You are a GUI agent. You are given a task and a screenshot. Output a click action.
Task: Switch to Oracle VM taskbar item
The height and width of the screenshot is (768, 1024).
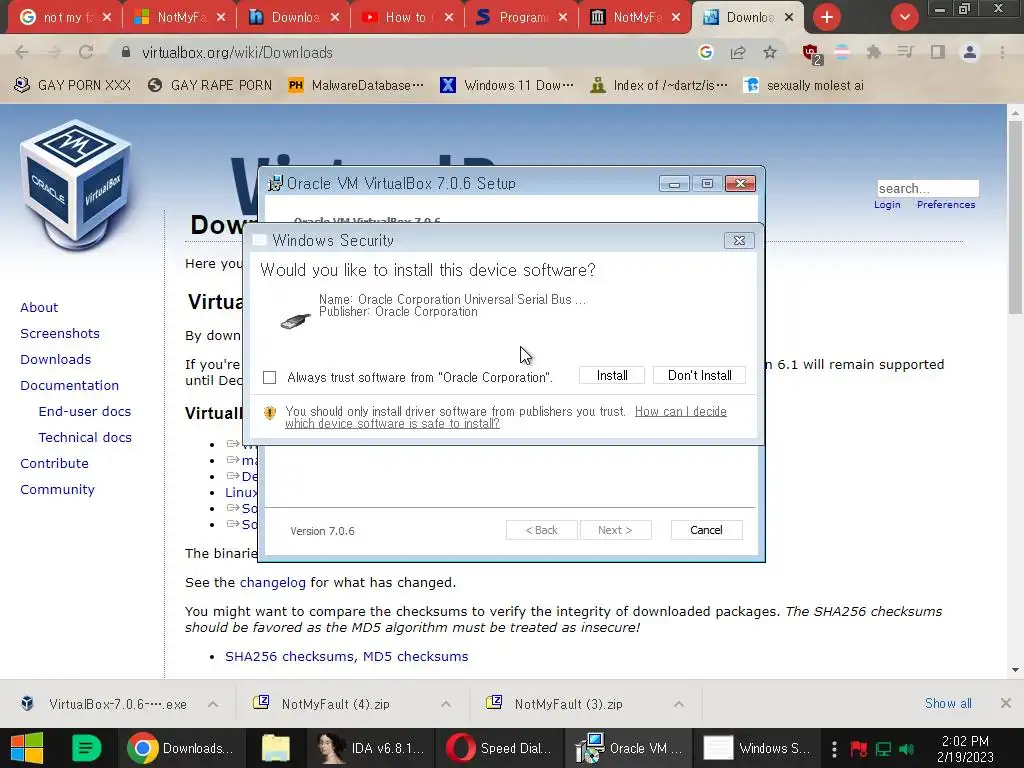tap(630, 748)
